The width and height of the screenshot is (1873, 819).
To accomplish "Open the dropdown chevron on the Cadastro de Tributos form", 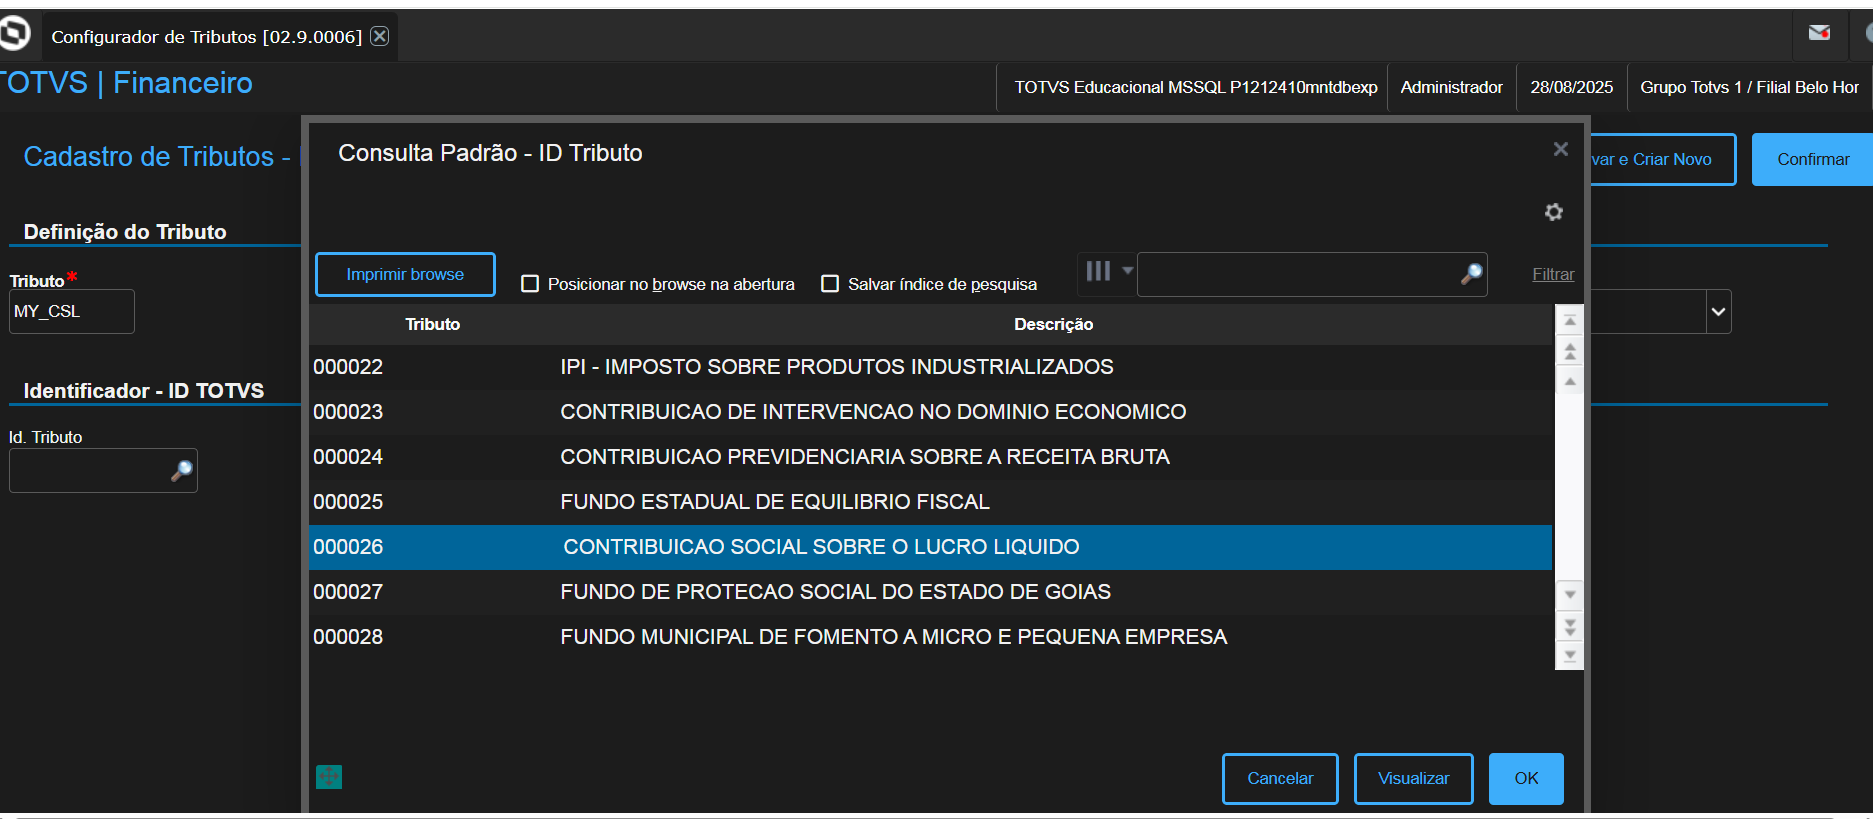I will click(1718, 311).
